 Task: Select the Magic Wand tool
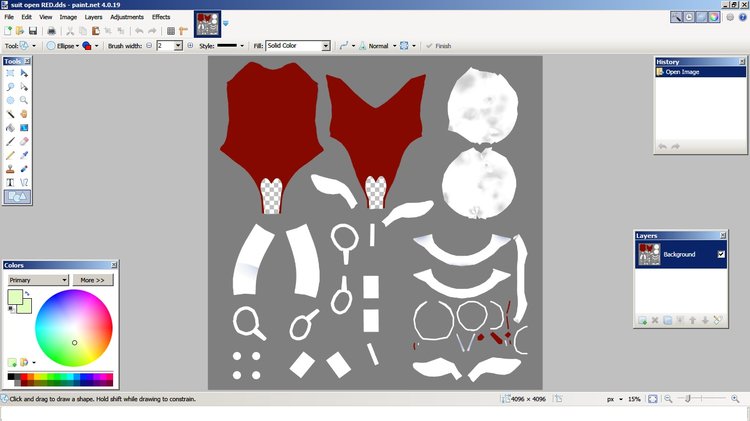tap(10, 114)
